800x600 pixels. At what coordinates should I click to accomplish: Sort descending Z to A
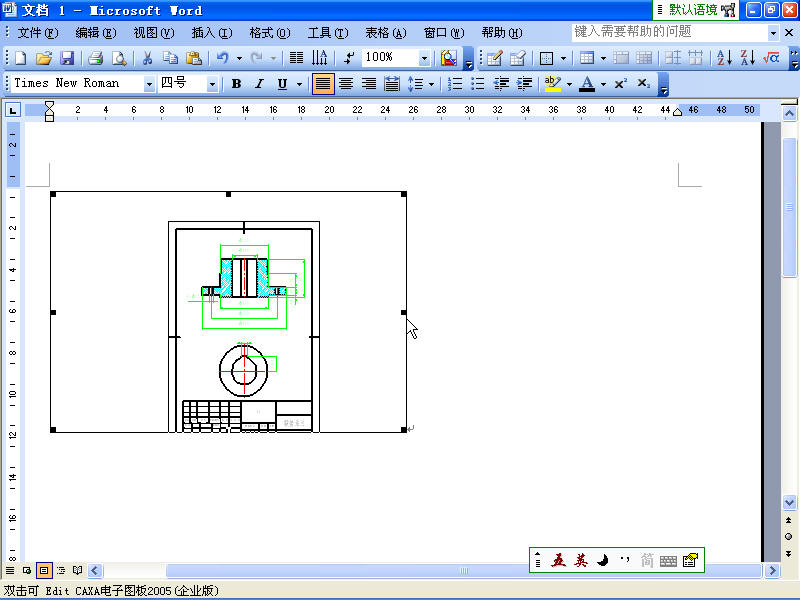click(747, 58)
